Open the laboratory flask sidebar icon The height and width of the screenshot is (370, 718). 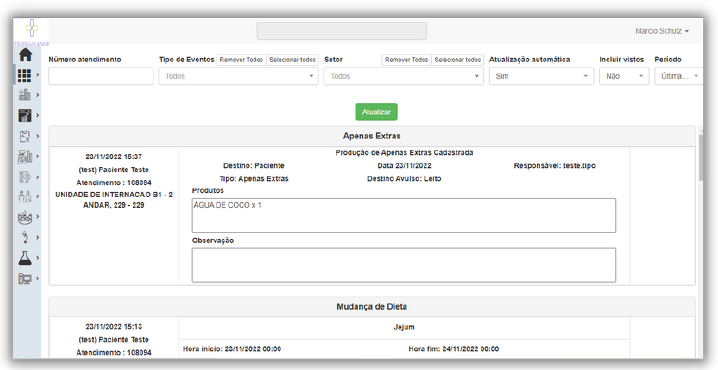tap(25, 258)
